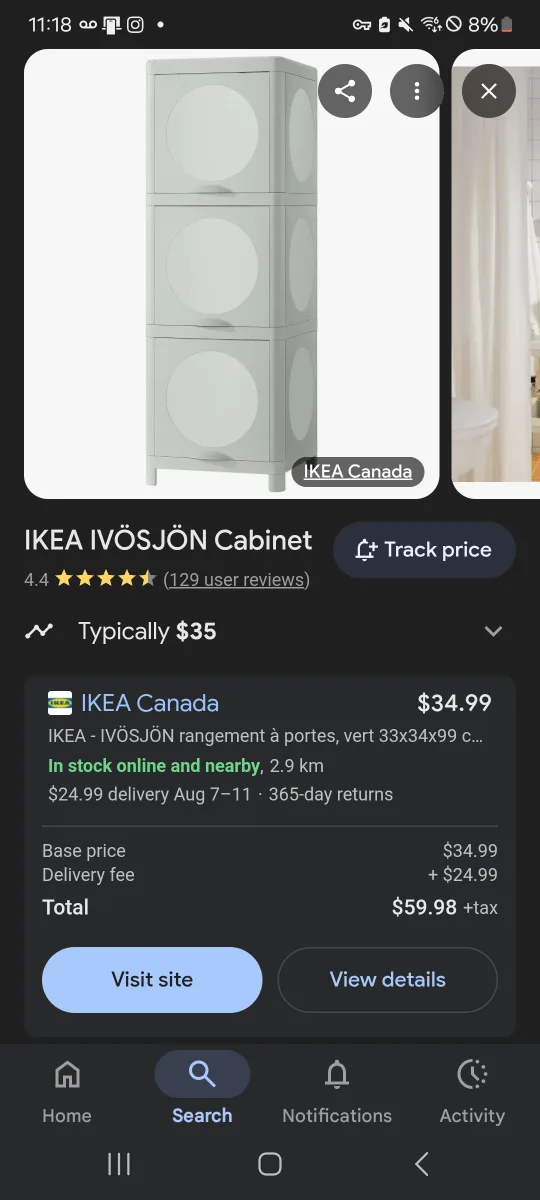Tap the Visit site button
The image size is (540, 1200).
pyautogui.click(x=152, y=980)
